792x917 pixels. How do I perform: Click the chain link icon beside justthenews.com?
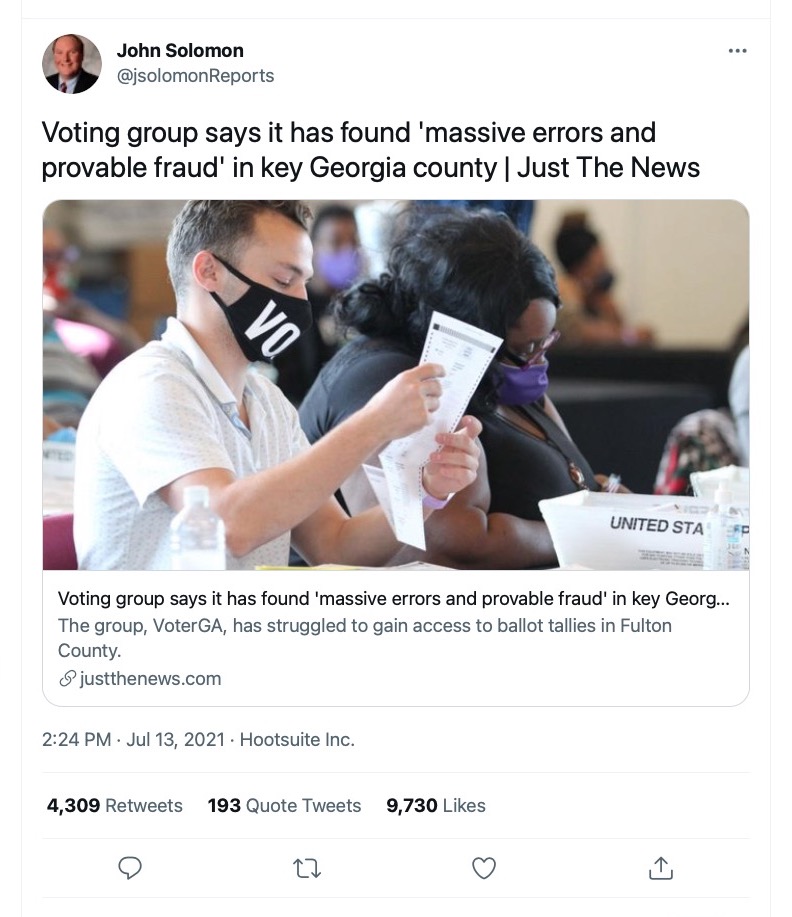tap(67, 679)
